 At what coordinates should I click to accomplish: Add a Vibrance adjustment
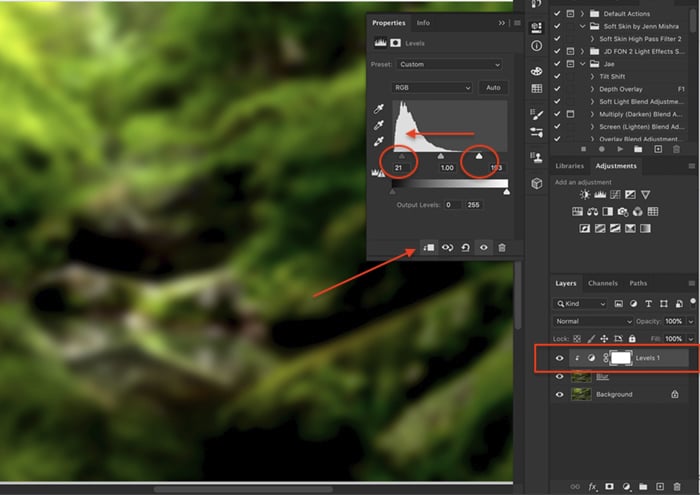click(646, 195)
